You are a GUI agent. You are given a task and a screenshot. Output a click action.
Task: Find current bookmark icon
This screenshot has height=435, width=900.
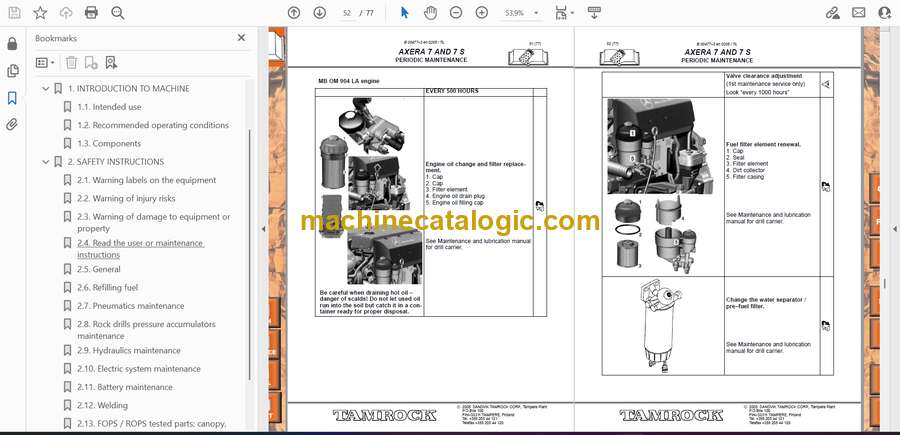tap(111, 63)
